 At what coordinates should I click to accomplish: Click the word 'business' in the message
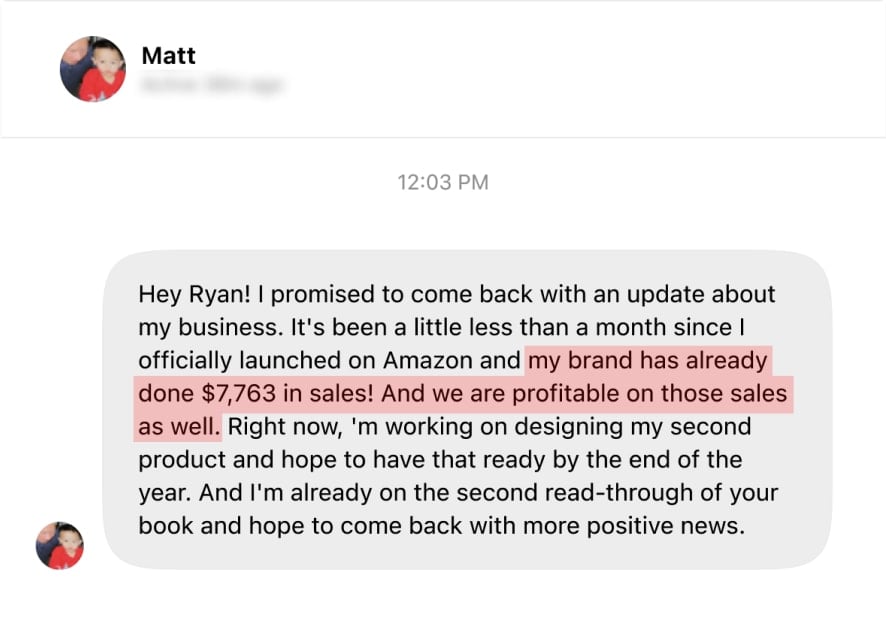point(229,328)
